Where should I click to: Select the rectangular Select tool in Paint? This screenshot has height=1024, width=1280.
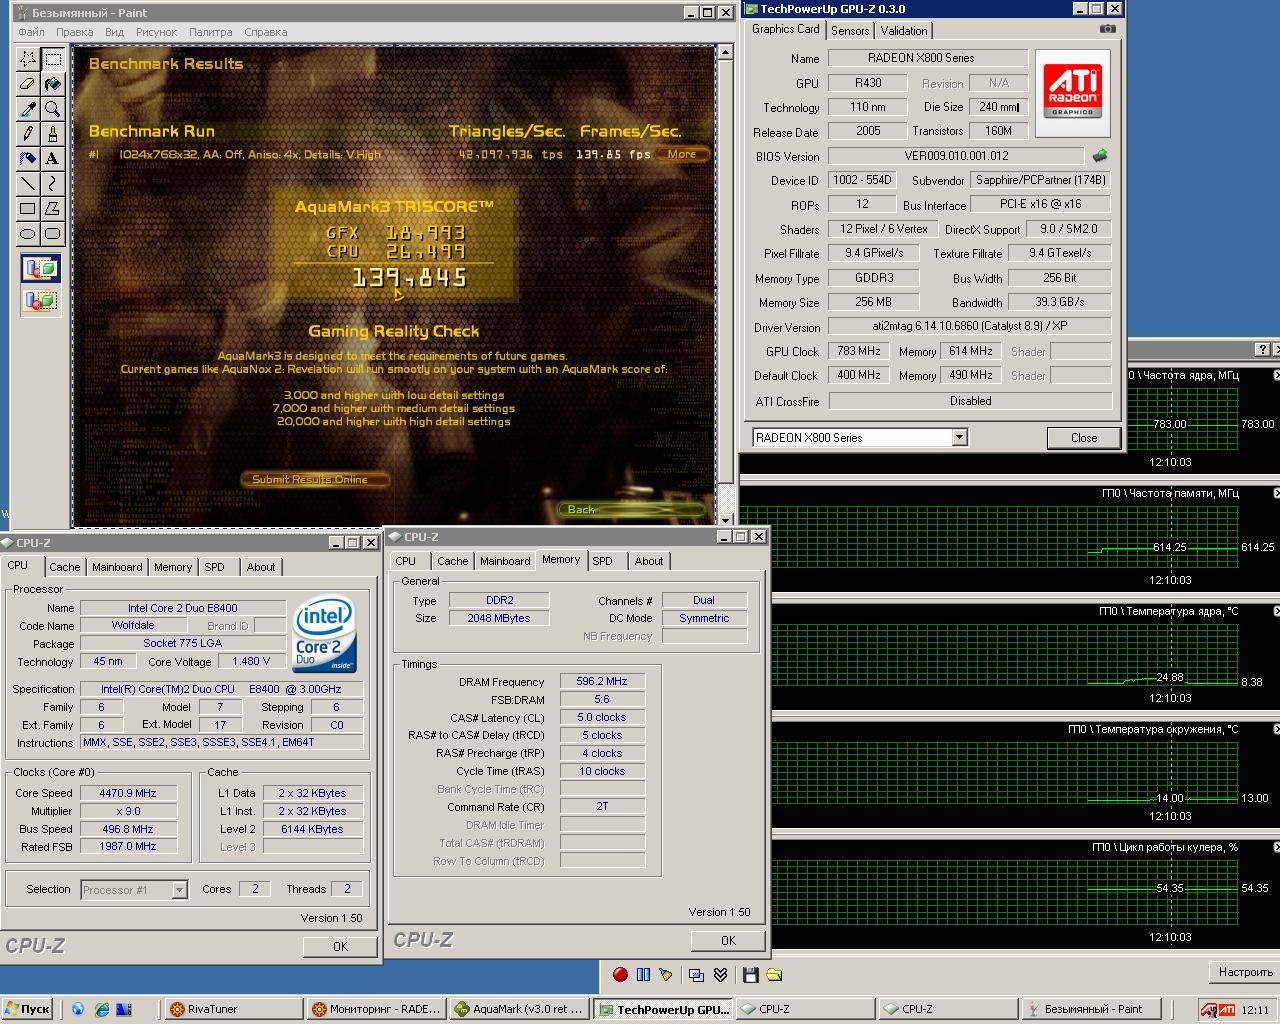pos(52,59)
